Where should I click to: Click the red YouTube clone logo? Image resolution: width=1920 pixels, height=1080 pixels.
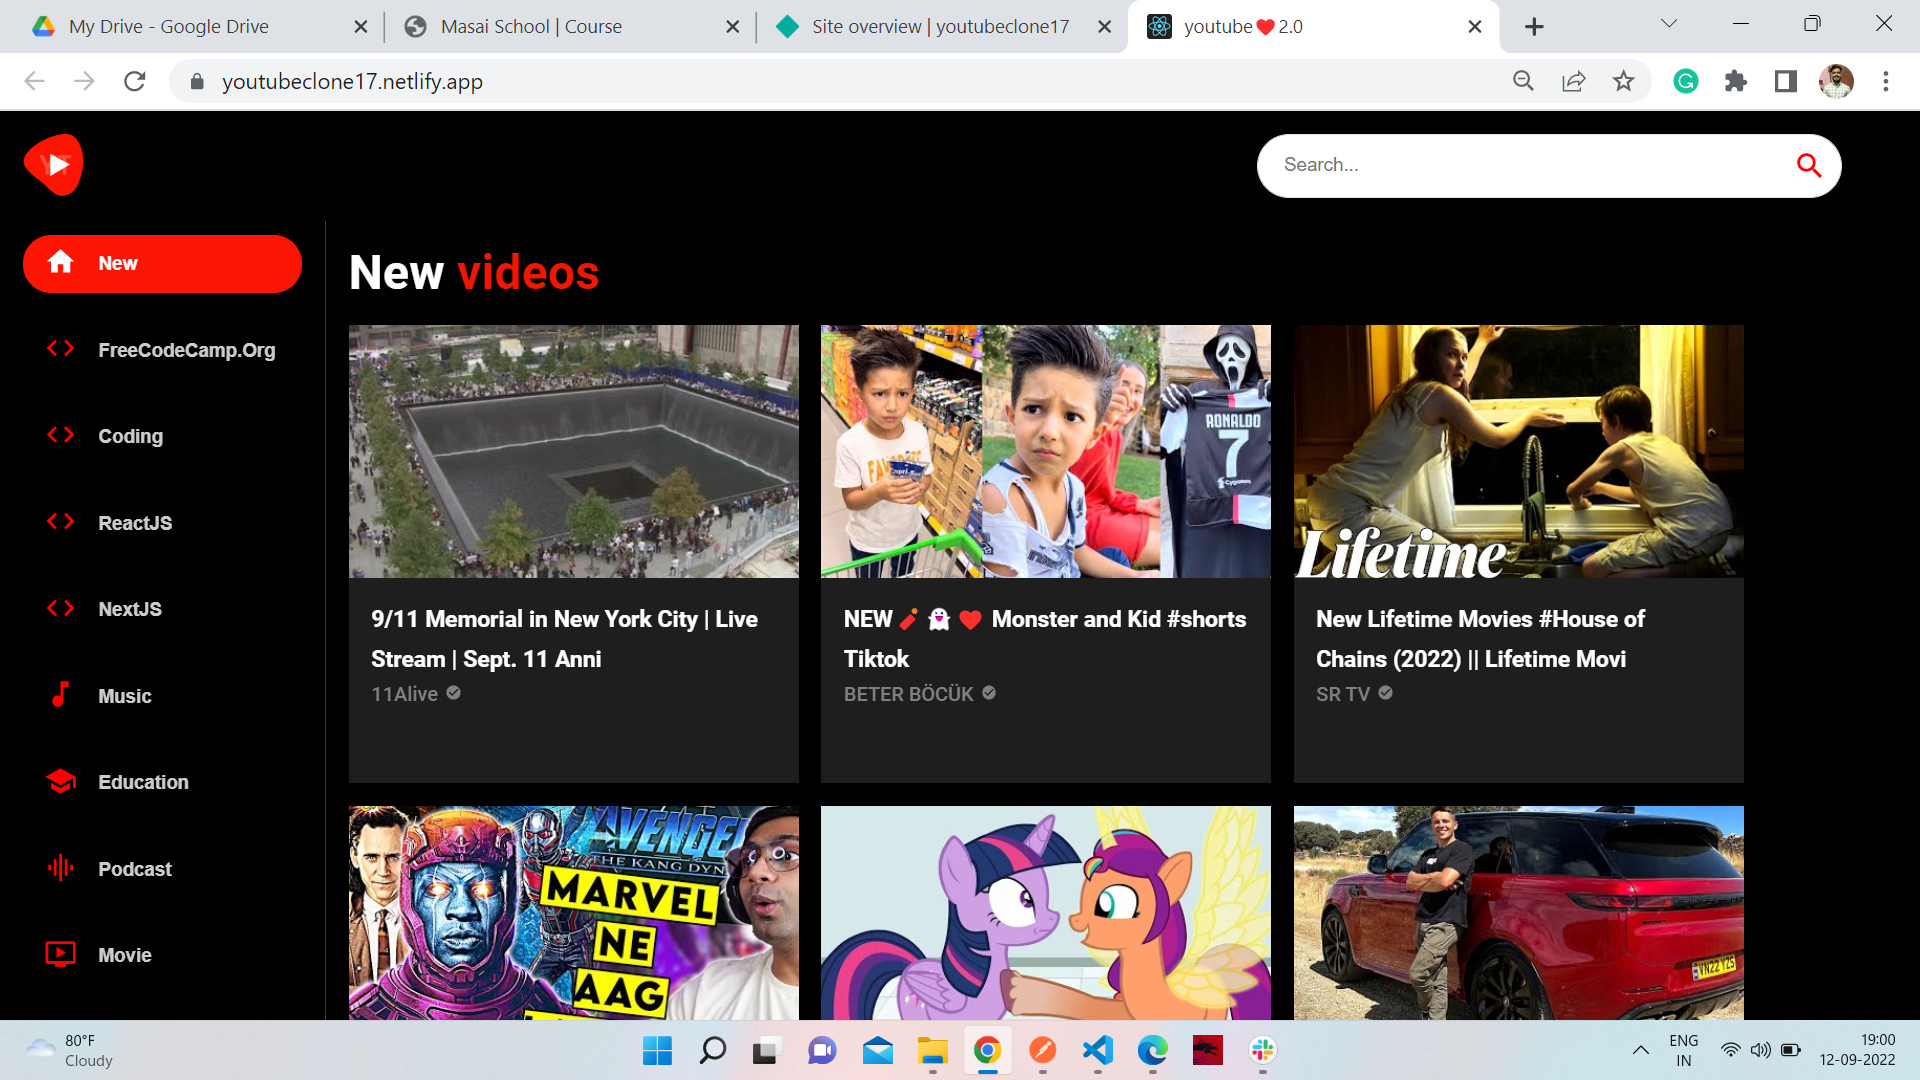(x=54, y=165)
